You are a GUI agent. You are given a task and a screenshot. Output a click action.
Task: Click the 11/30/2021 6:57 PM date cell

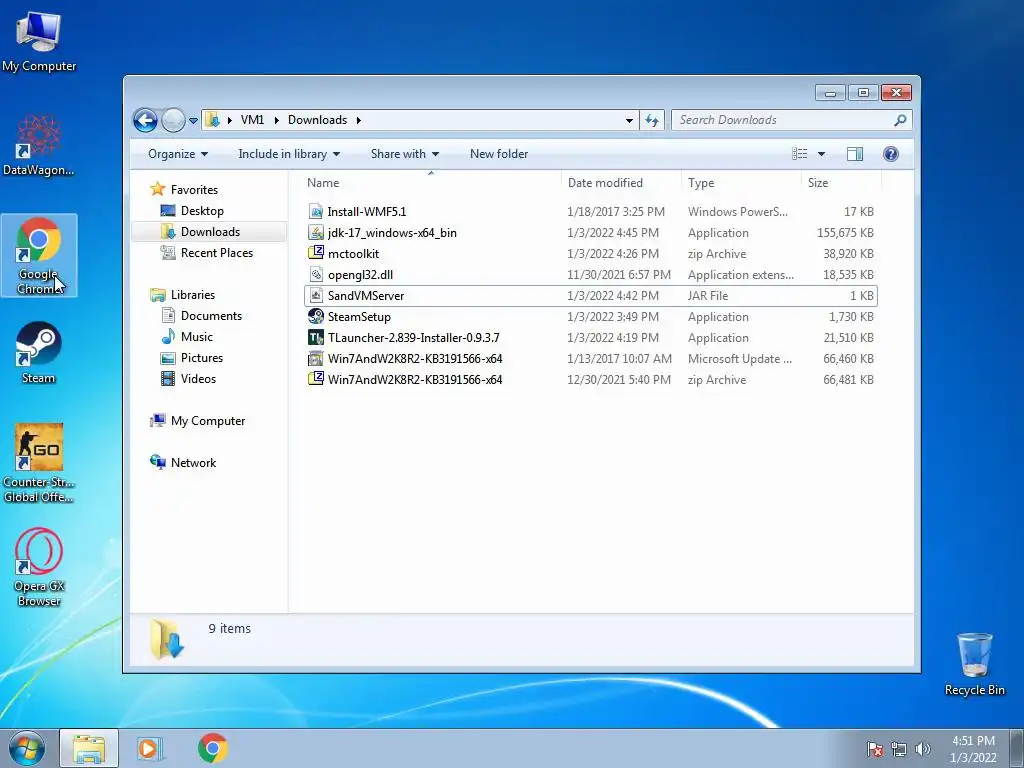[618, 275]
